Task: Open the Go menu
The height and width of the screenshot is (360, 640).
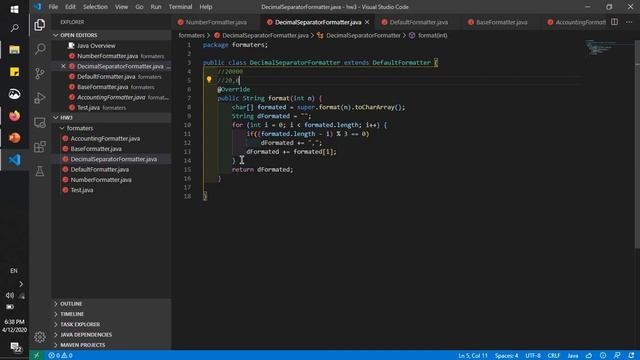Action: point(139,7)
